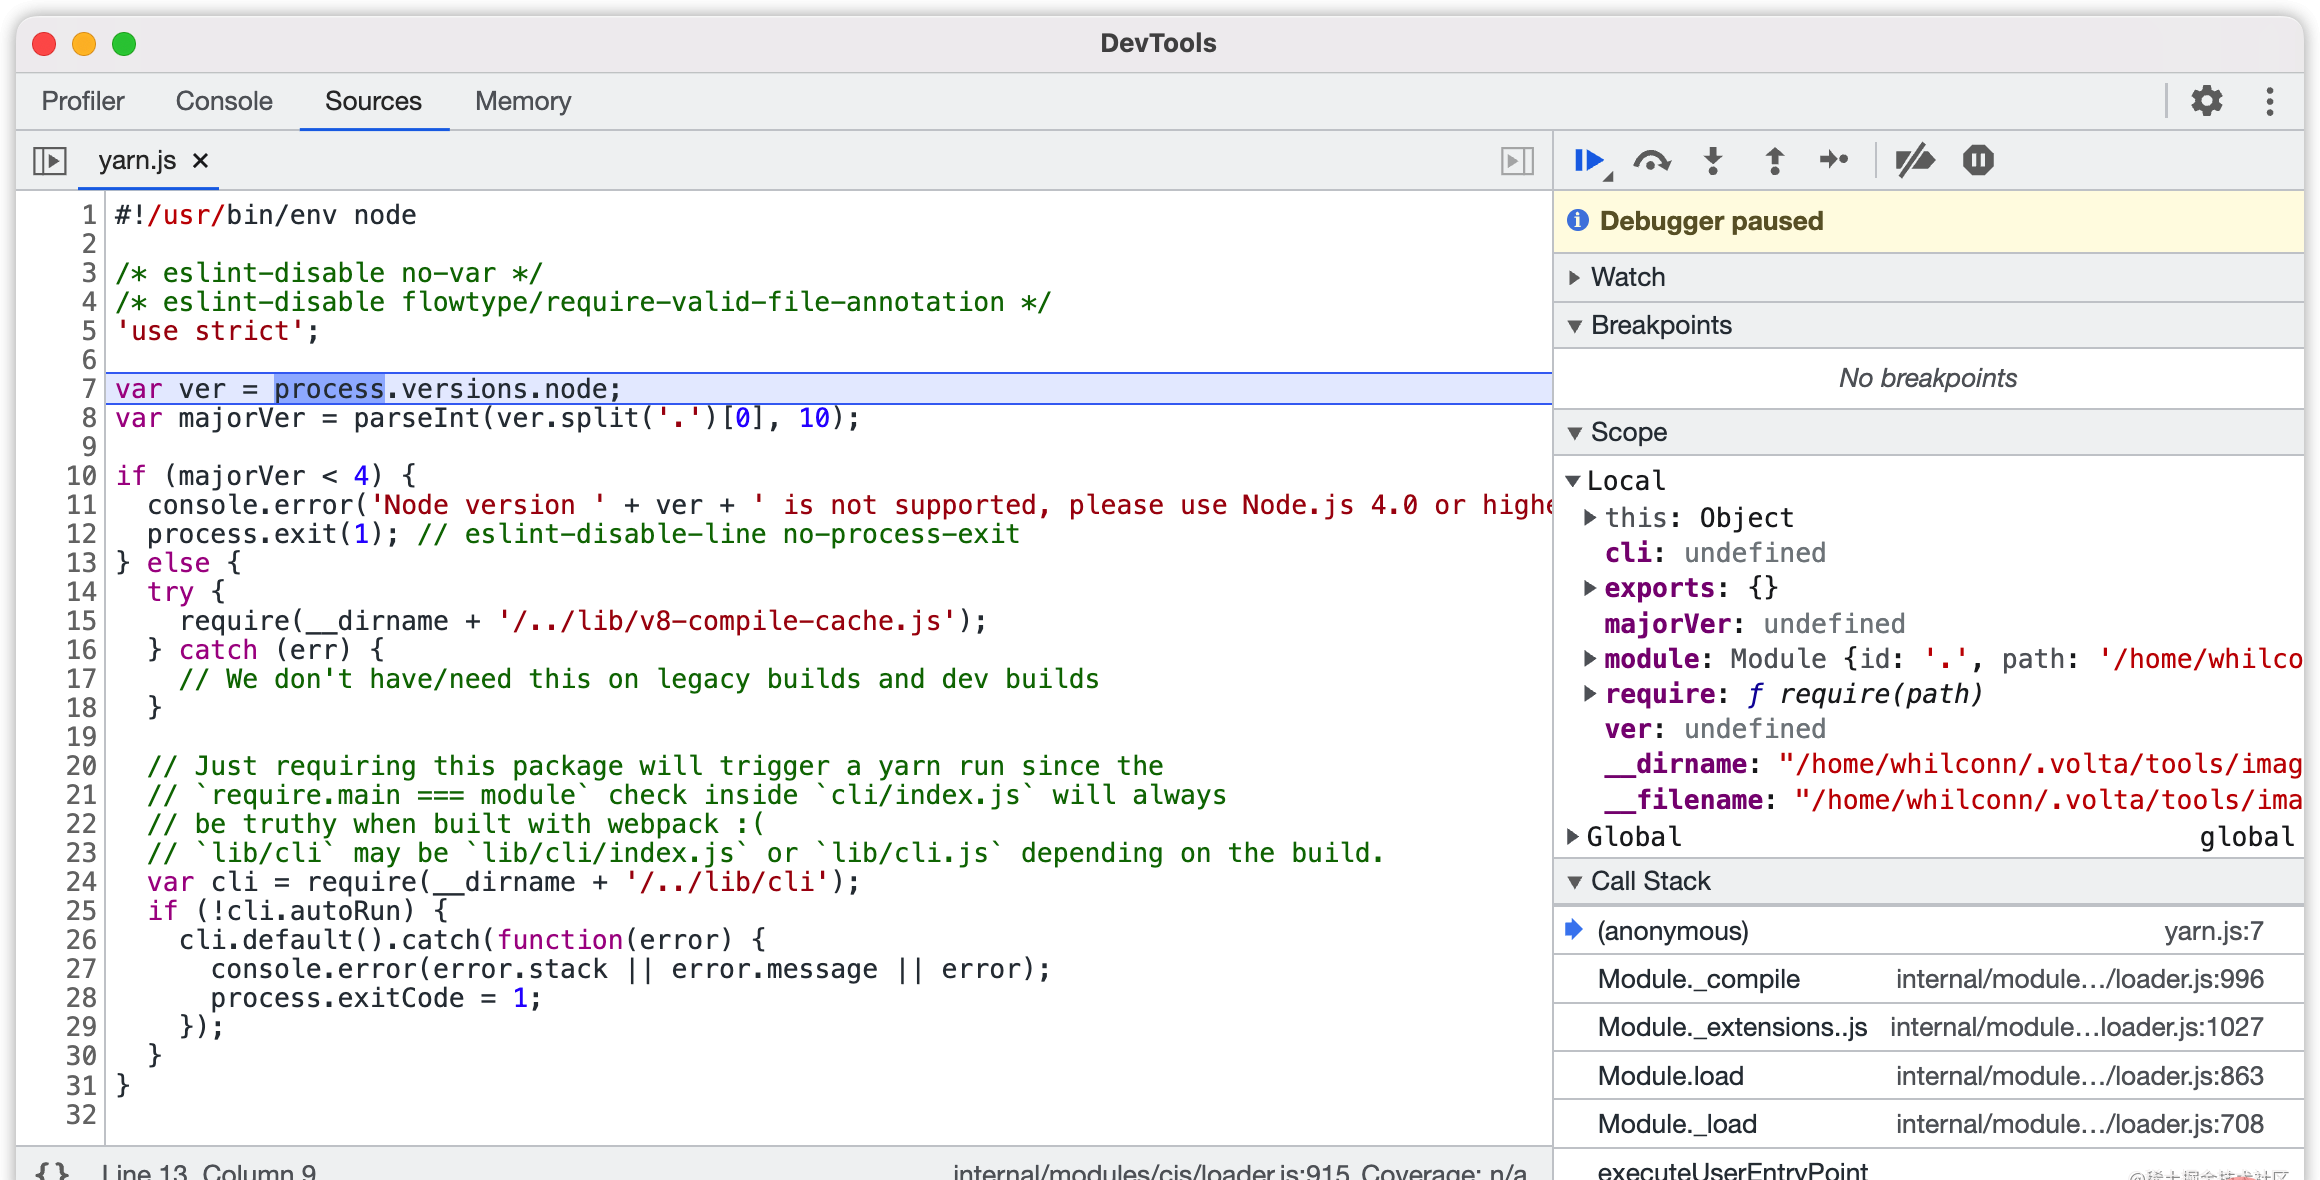Image resolution: width=2320 pixels, height=1180 pixels.
Task: Open DevTools settings gear
Action: [2207, 101]
